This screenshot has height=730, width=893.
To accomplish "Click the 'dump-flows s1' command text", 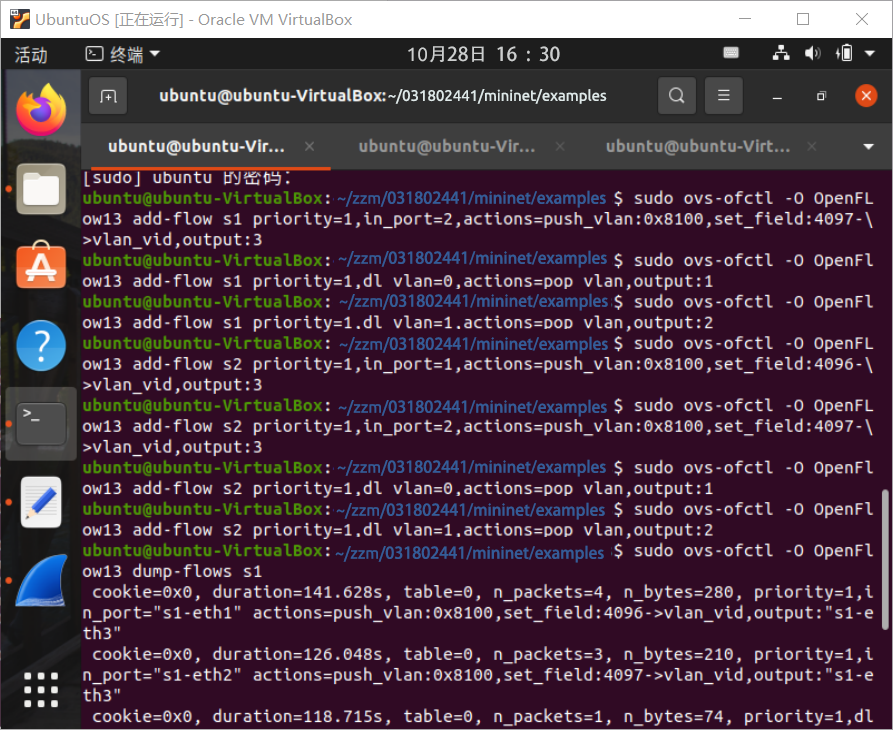I will (196, 571).
